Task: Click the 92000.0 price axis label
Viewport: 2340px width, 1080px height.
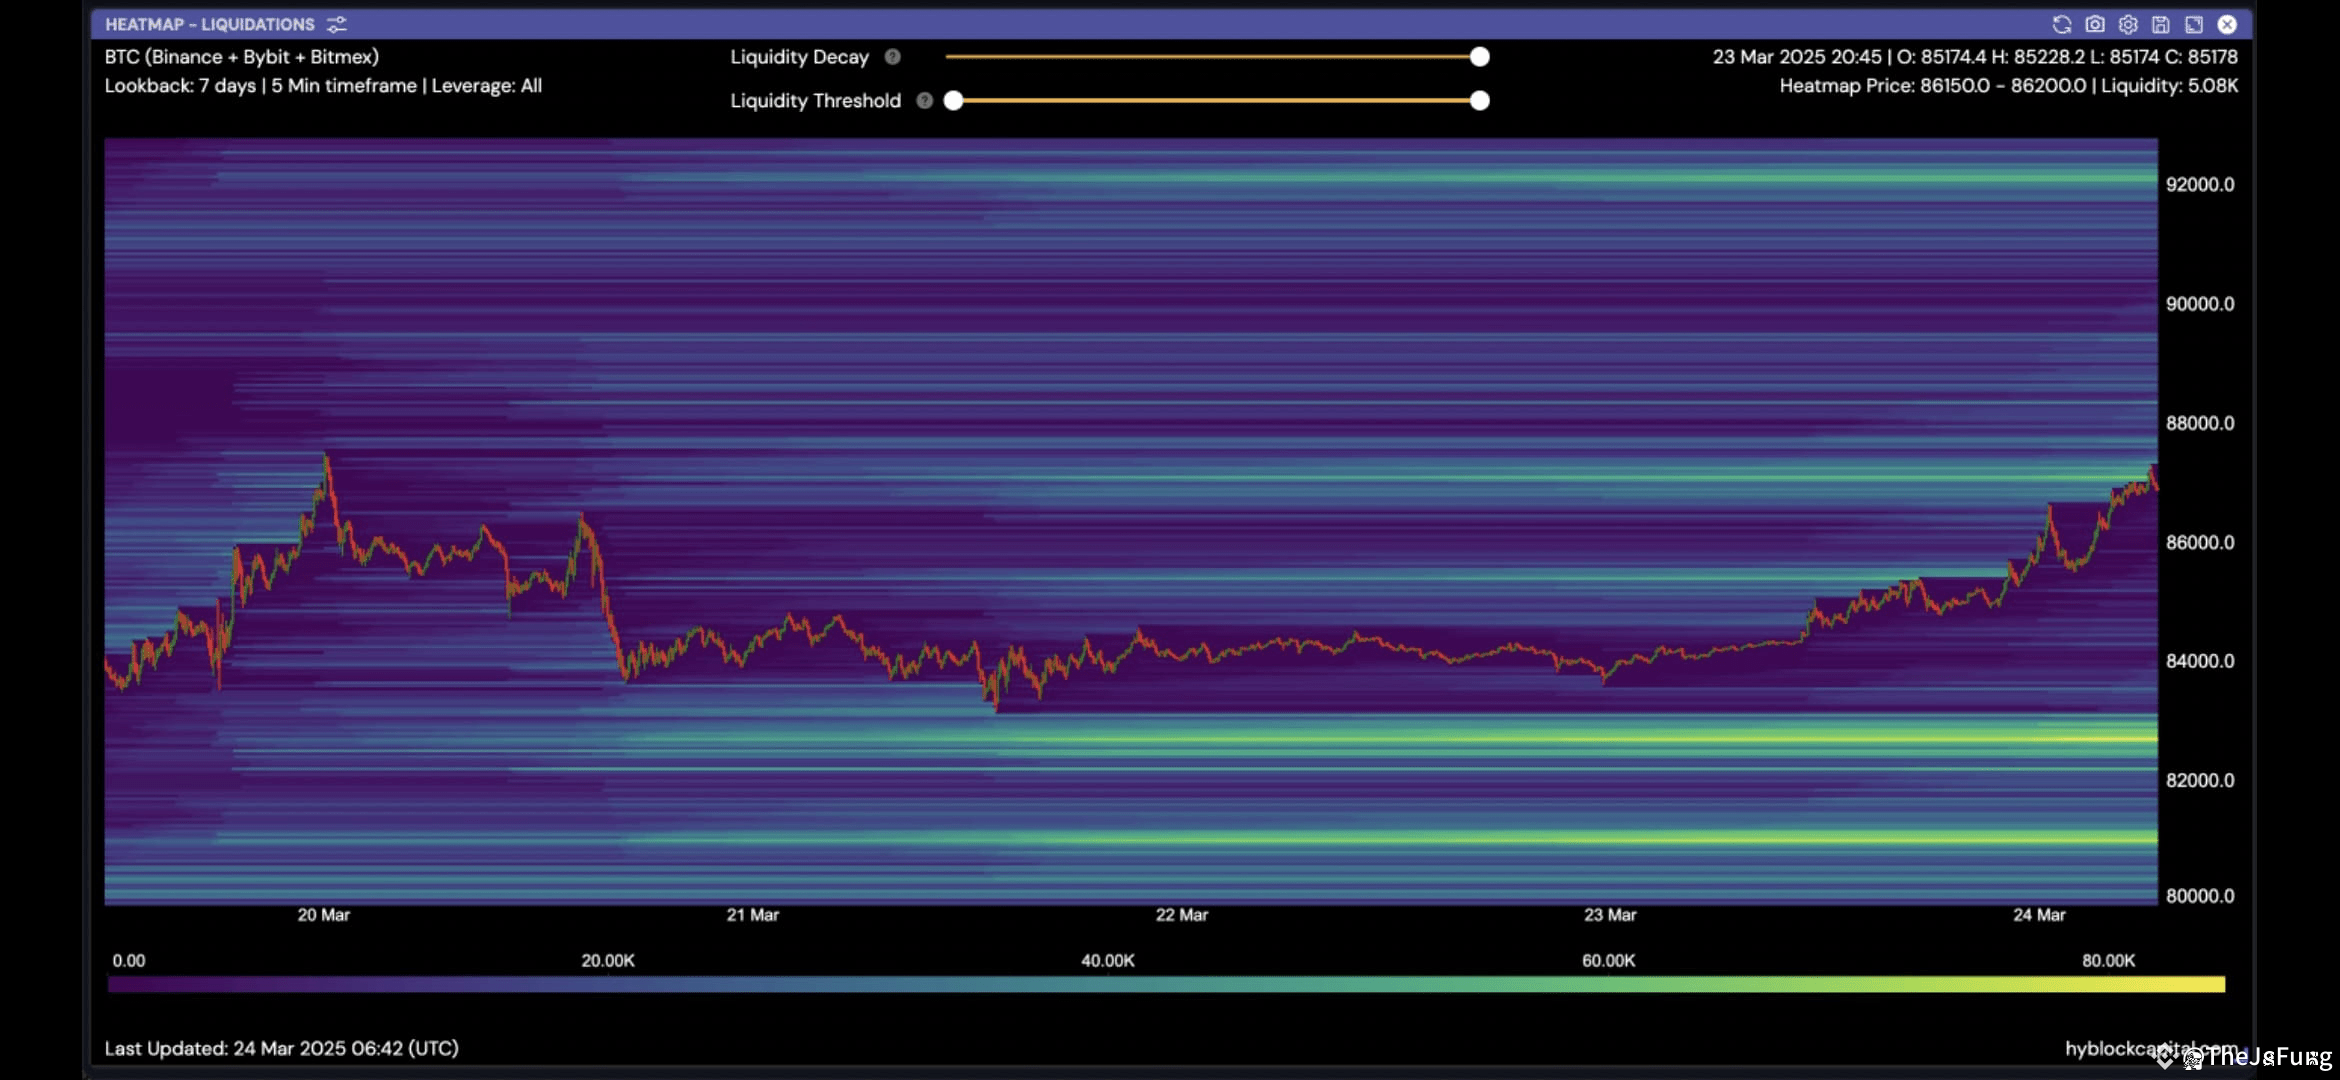Action: [x=2200, y=184]
